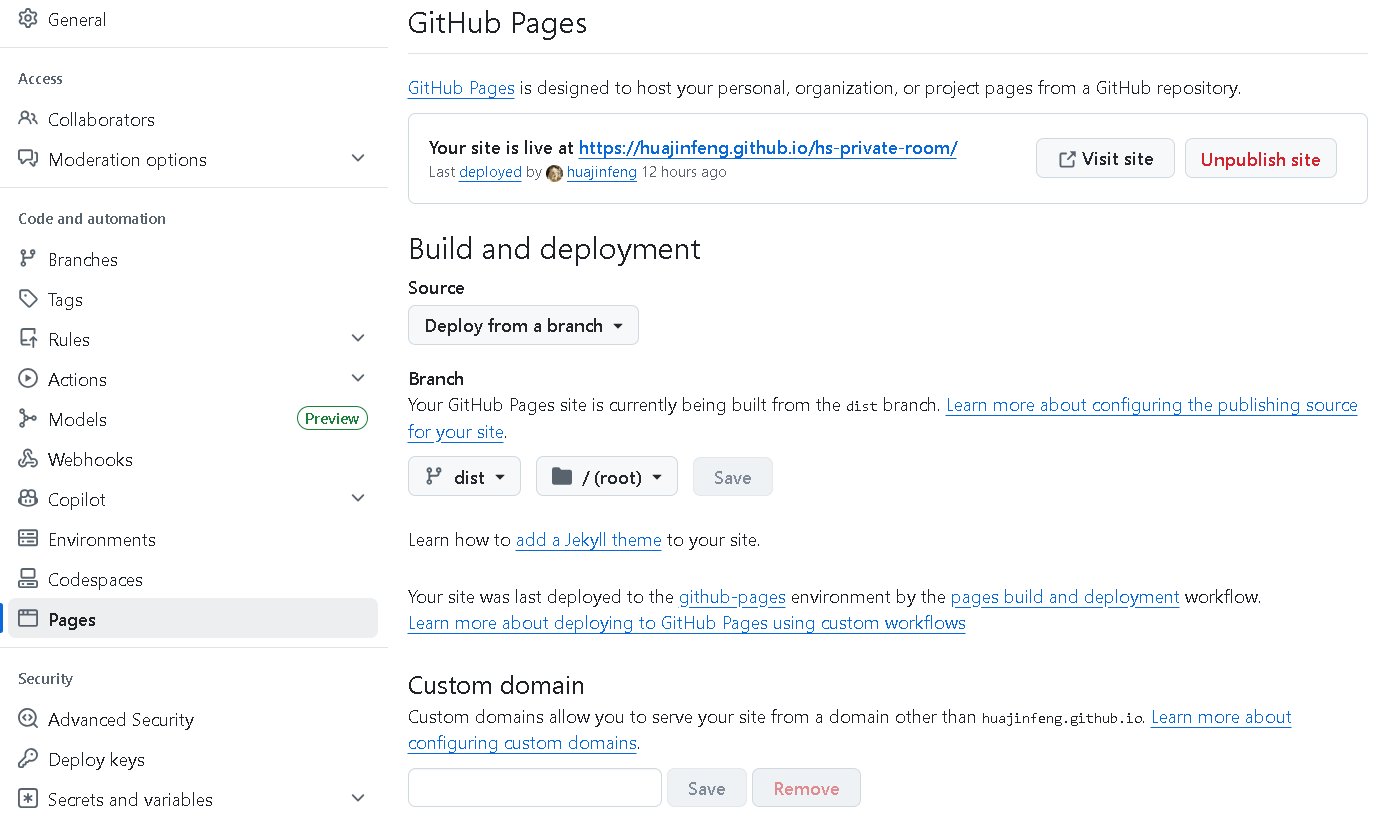This screenshot has width=1386, height=814.
Task: Click the folder icon beside / (root)
Action: point(562,476)
